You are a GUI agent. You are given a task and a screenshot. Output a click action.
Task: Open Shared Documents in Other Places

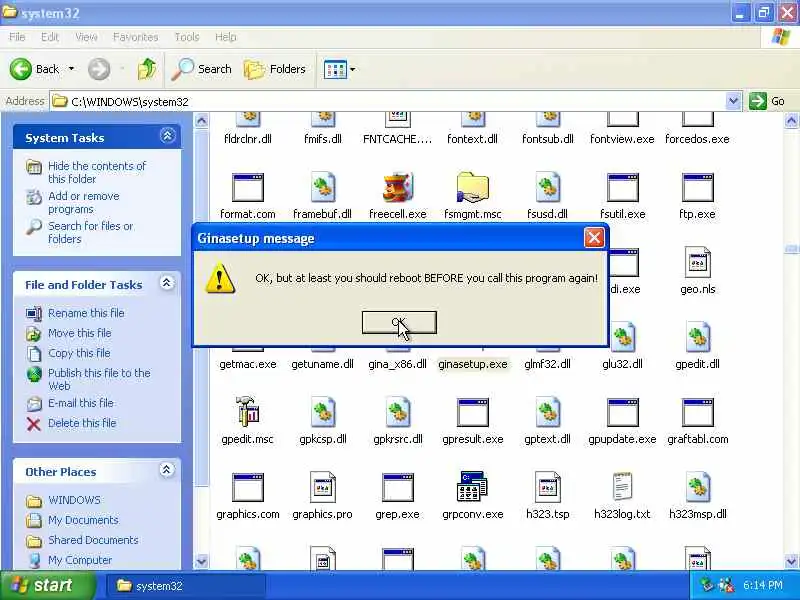click(x=93, y=540)
